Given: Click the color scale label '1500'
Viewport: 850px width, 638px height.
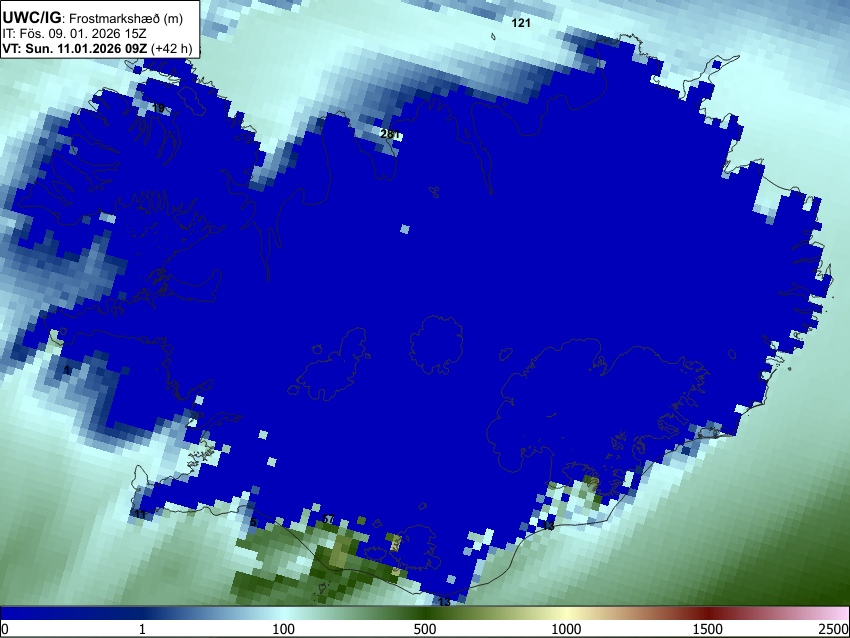Looking at the screenshot, I should (707, 629).
